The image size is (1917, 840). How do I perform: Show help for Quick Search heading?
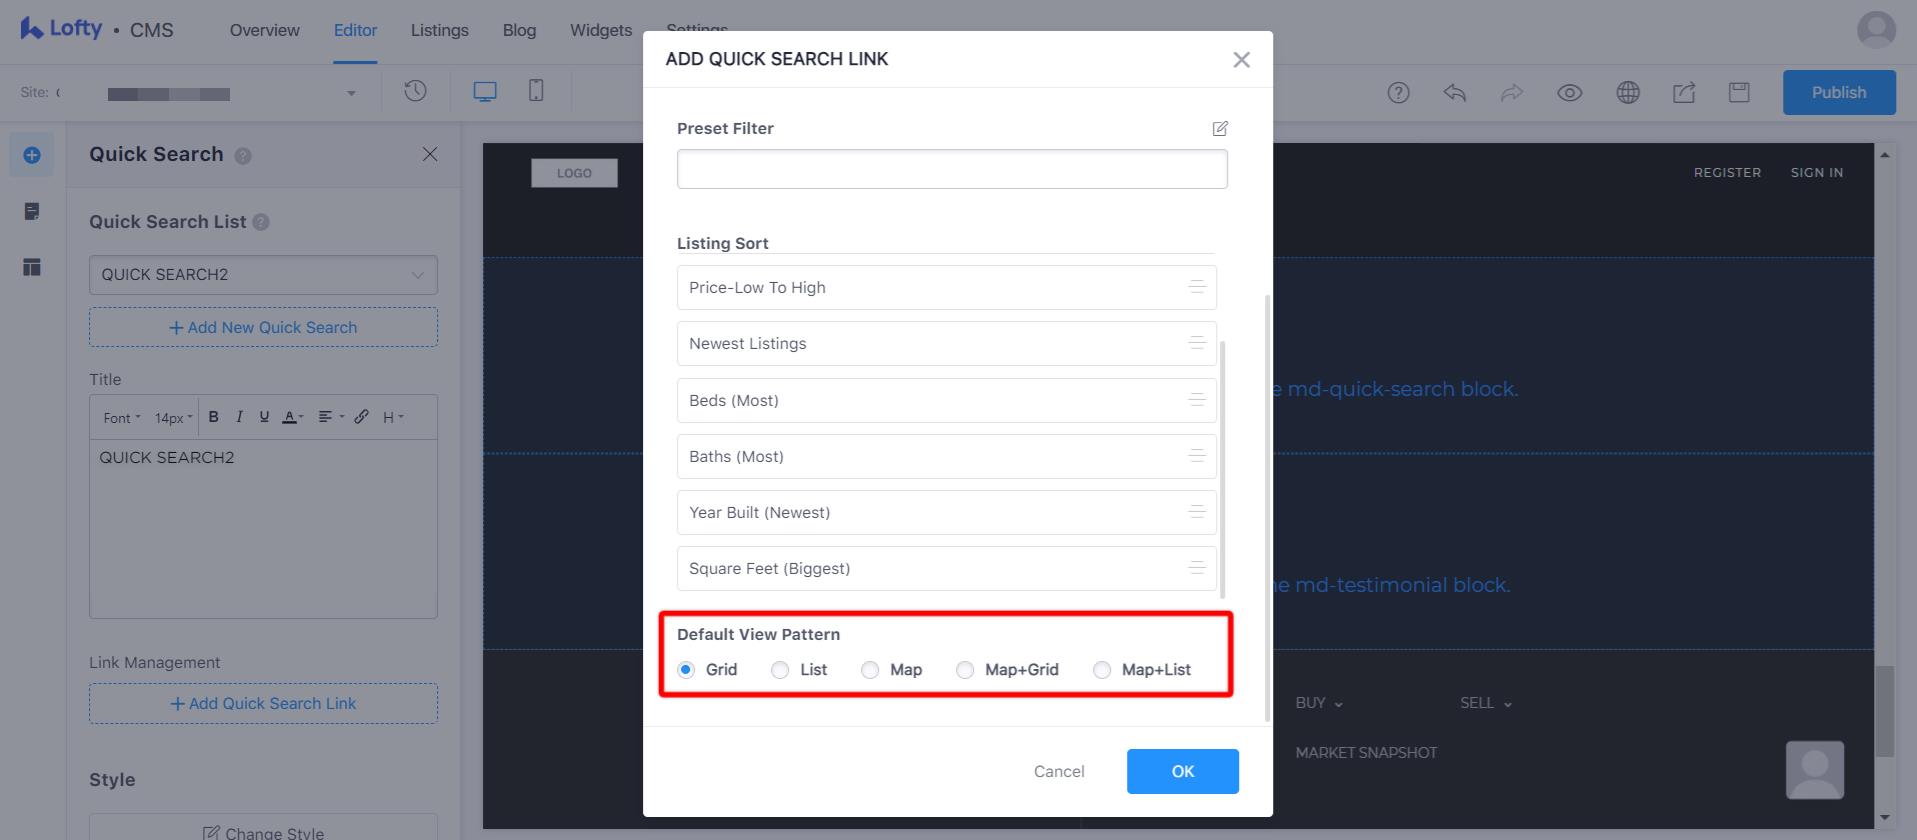coord(243,156)
